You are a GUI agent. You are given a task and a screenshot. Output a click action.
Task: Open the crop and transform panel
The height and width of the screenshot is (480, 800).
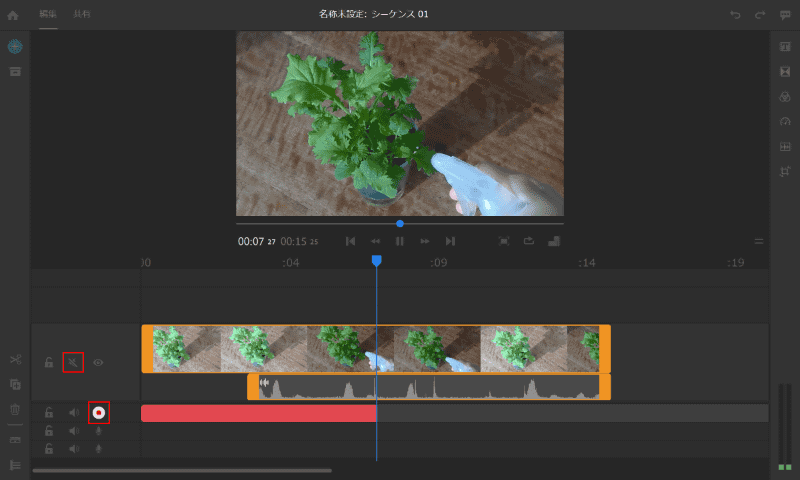coord(785,171)
